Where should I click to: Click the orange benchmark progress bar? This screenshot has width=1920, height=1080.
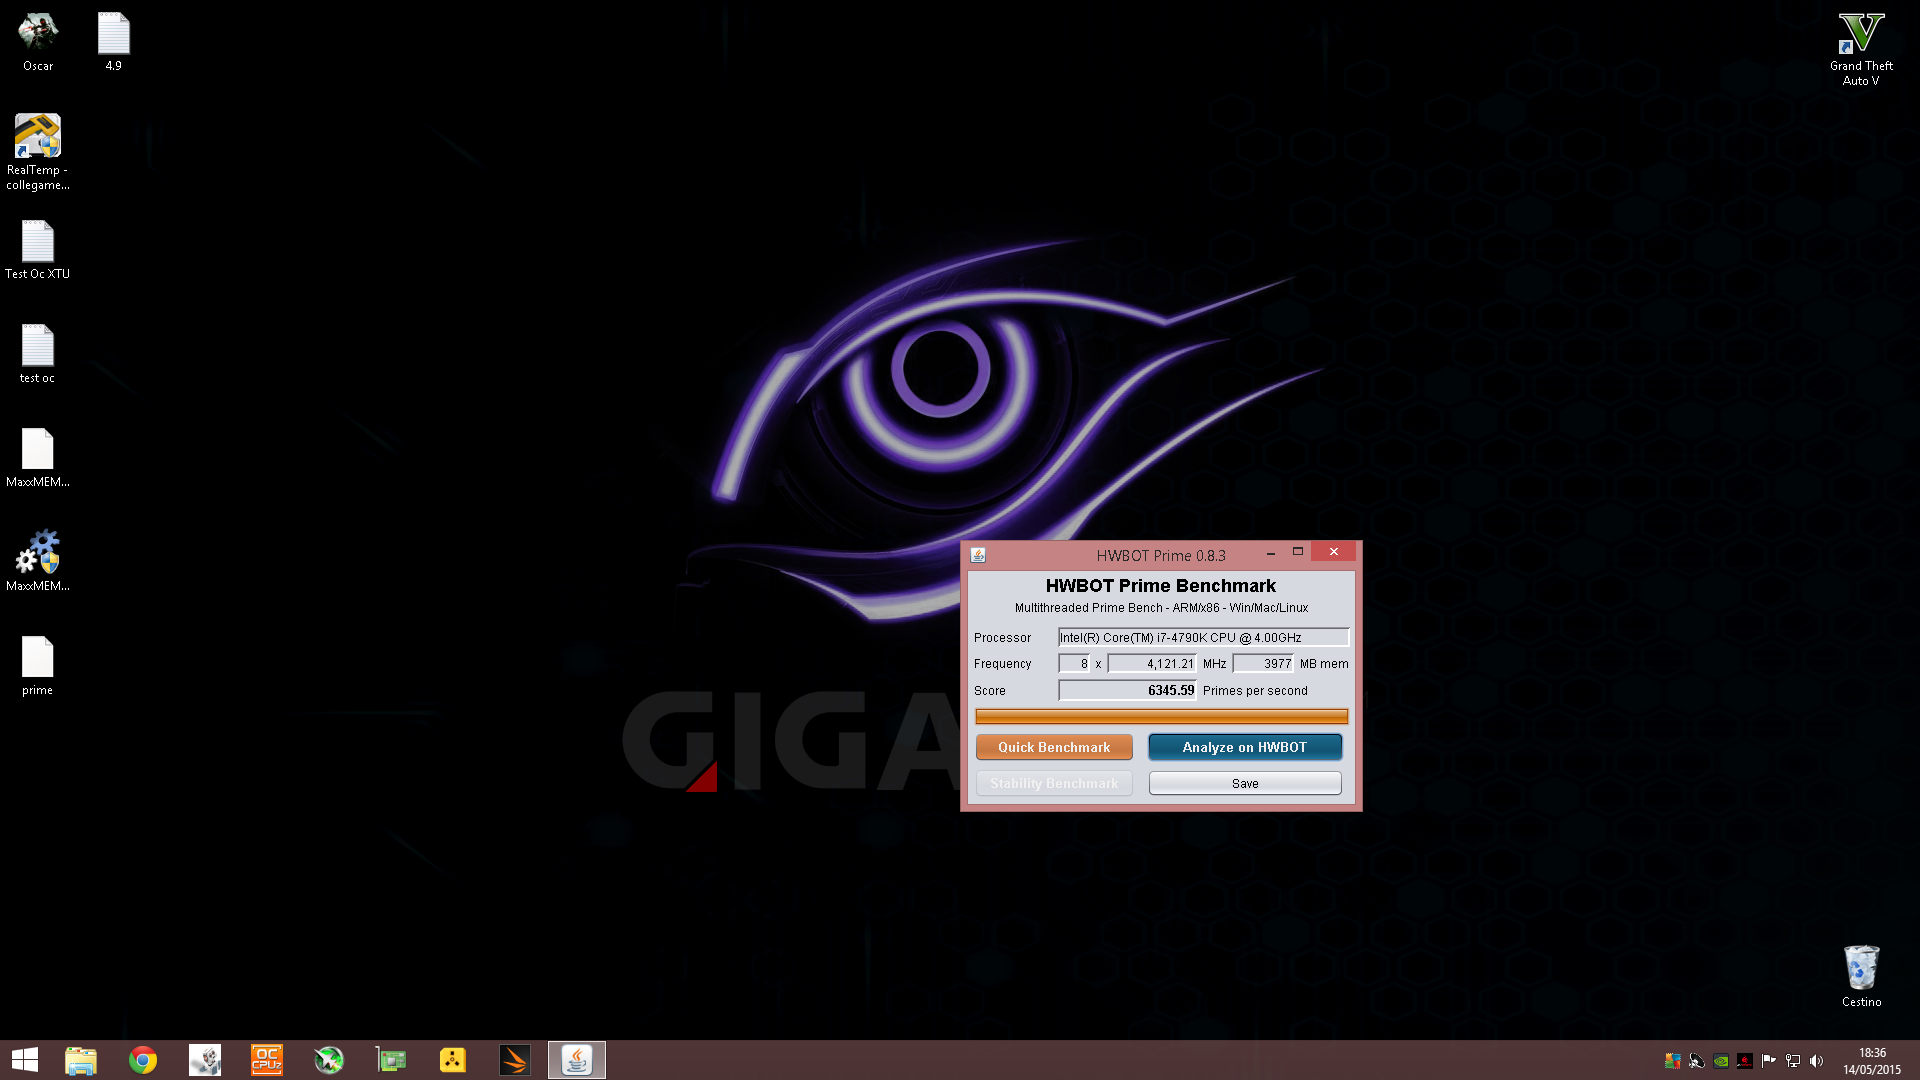tap(1161, 716)
